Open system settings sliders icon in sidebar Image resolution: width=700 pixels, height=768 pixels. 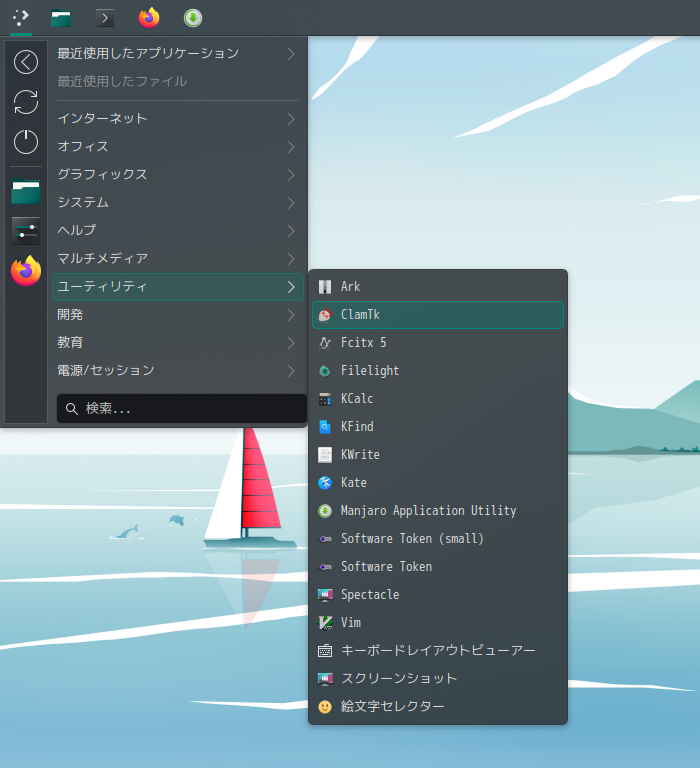tap(26, 231)
